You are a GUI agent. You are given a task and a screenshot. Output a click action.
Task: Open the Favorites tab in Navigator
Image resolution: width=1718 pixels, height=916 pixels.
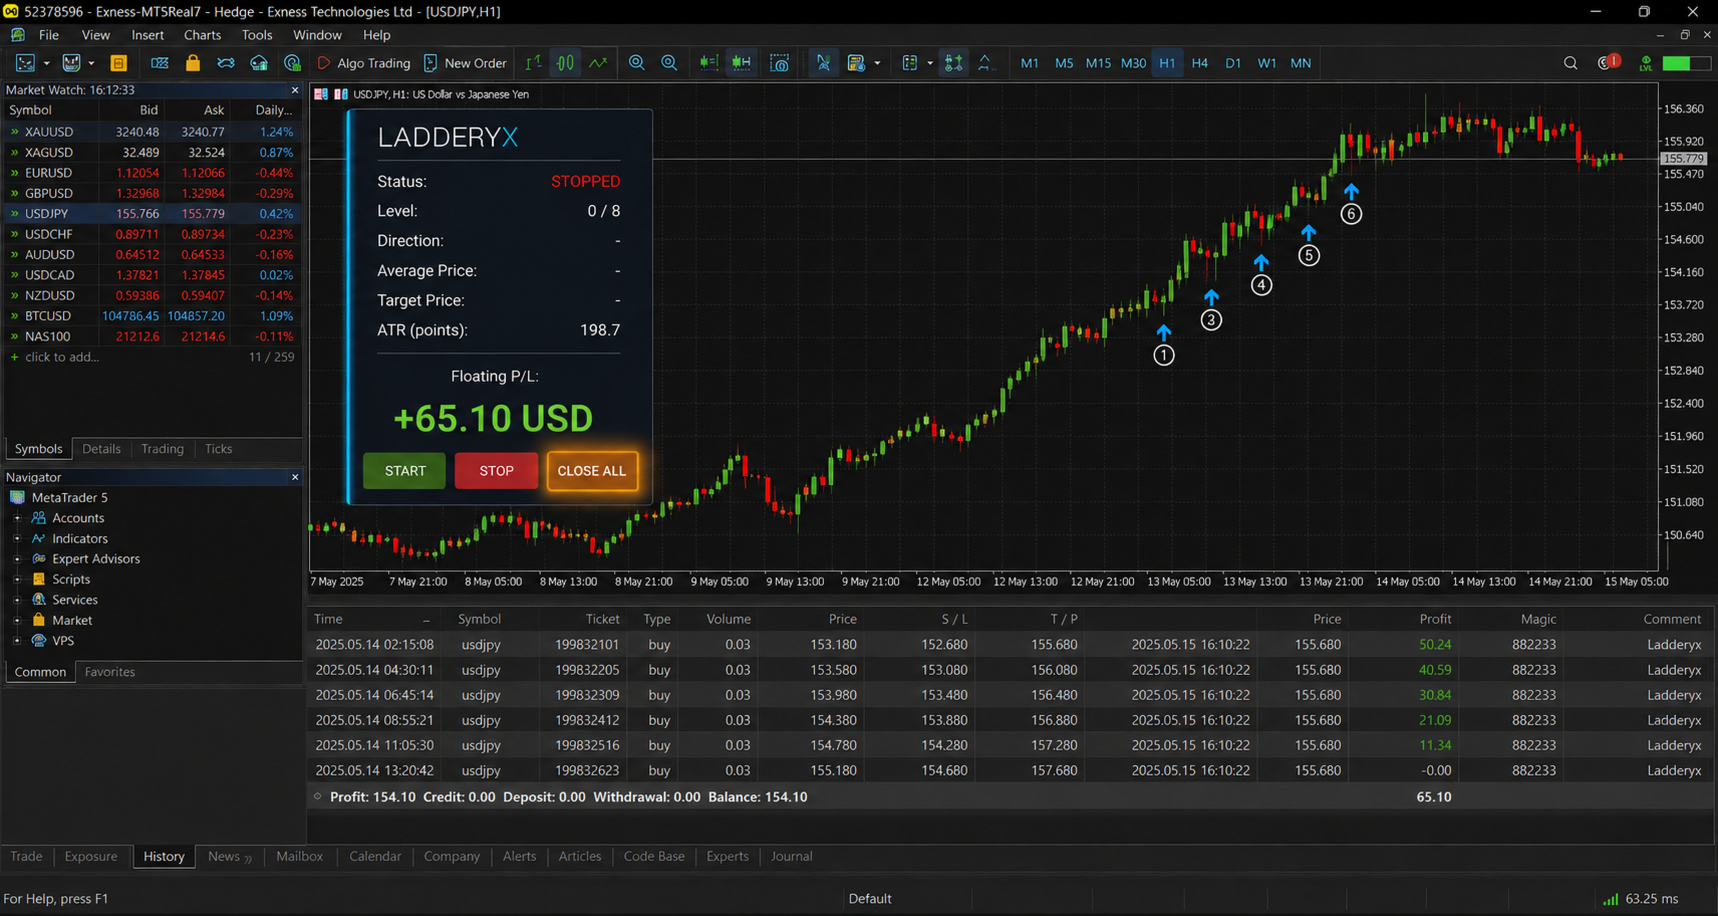click(110, 672)
